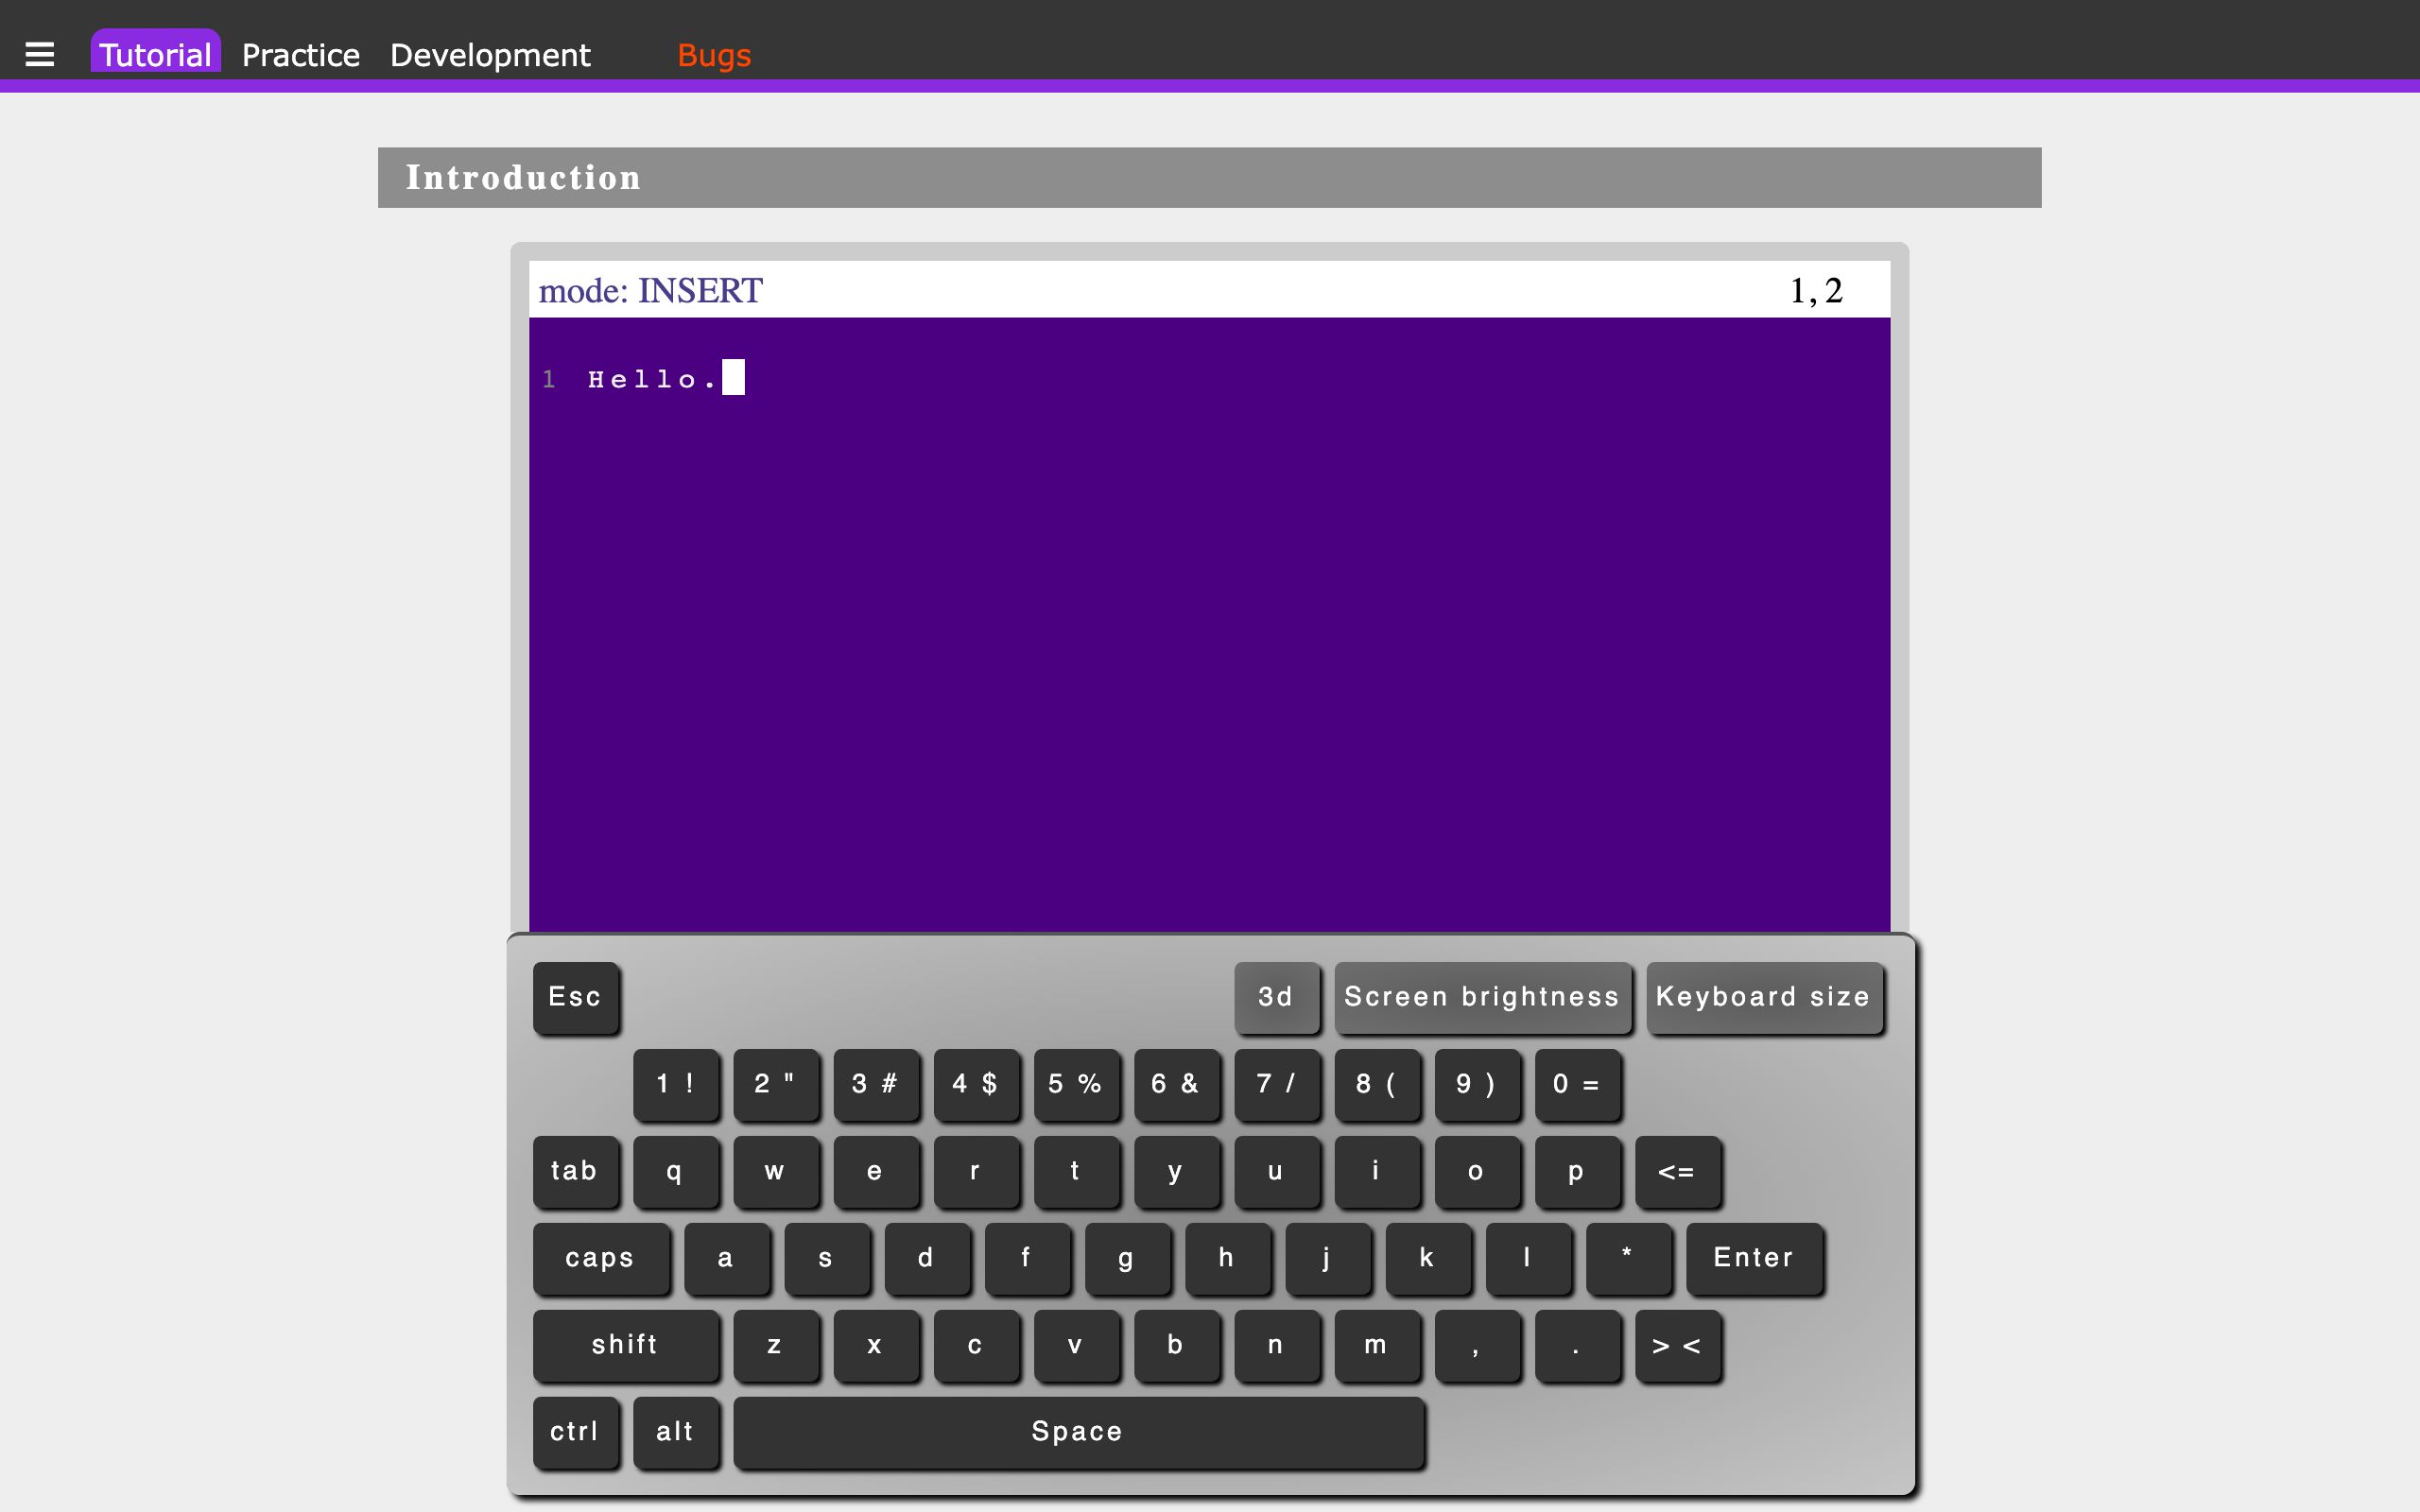This screenshot has width=2420, height=1512.
Task: Open the Practice tab
Action: pos(301,55)
